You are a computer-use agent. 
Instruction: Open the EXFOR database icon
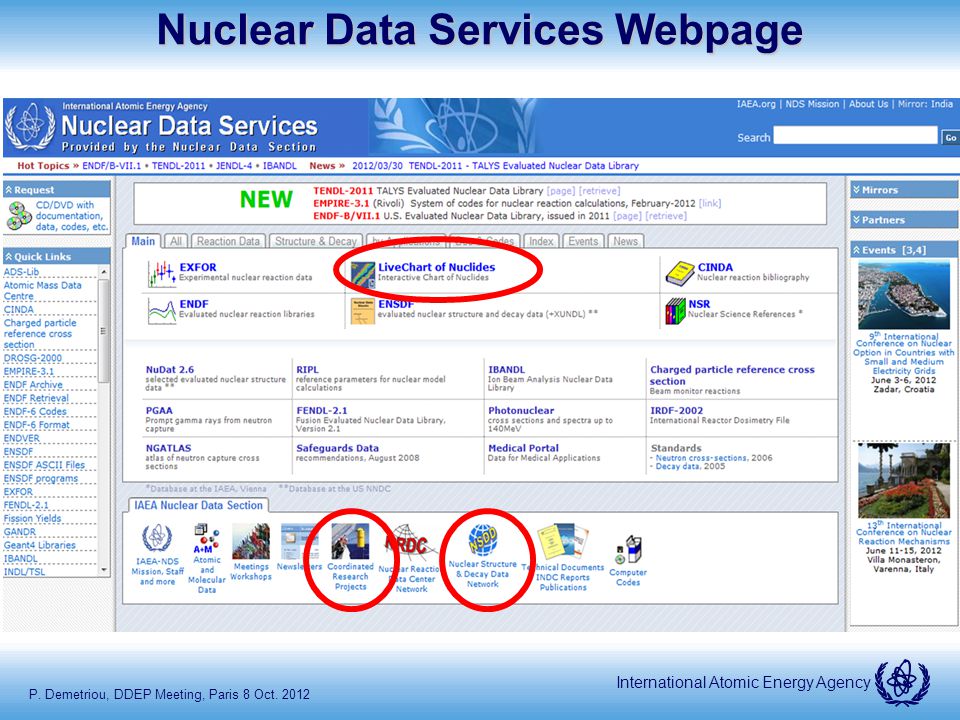161,274
